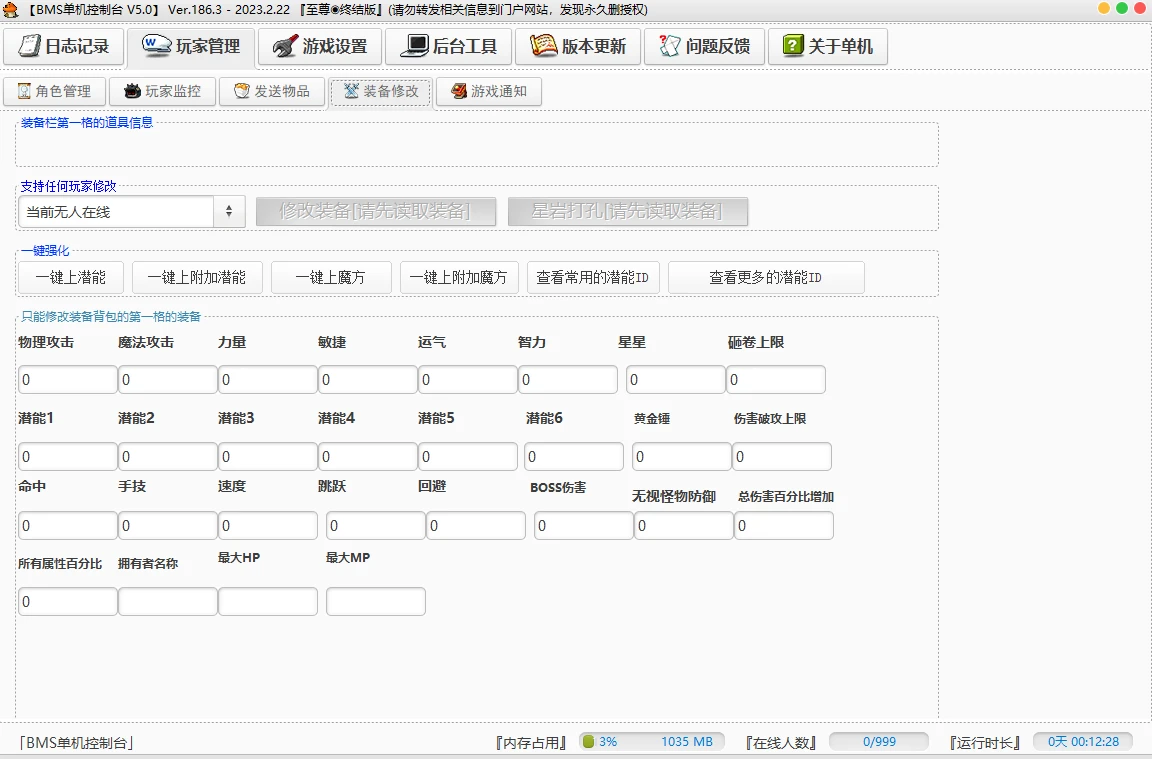Expand the 当前无人在线 player dropdown

[x=229, y=212]
